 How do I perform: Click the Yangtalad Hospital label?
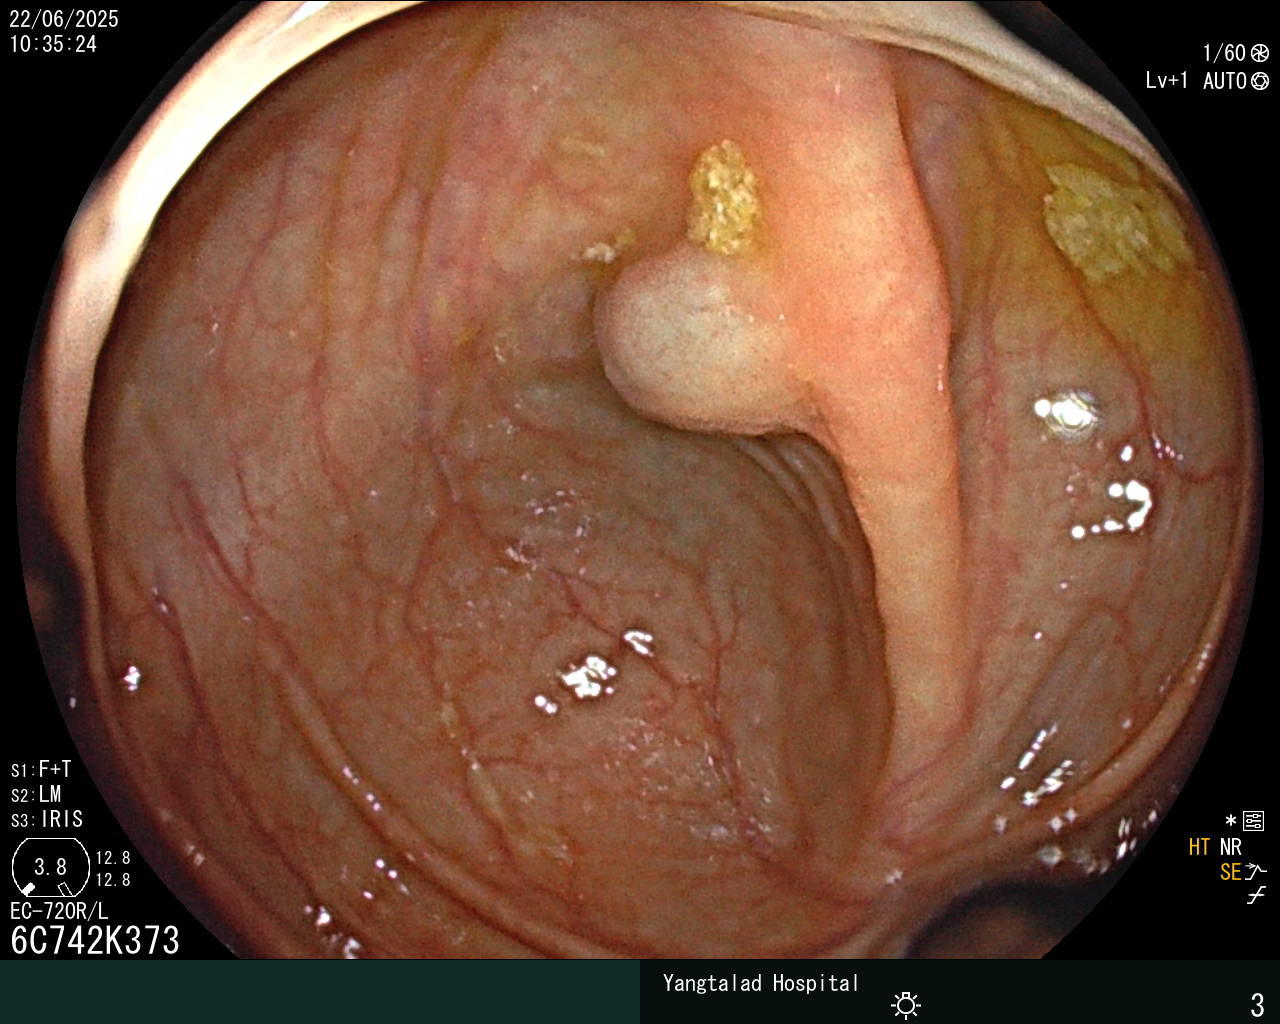pos(760,983)
